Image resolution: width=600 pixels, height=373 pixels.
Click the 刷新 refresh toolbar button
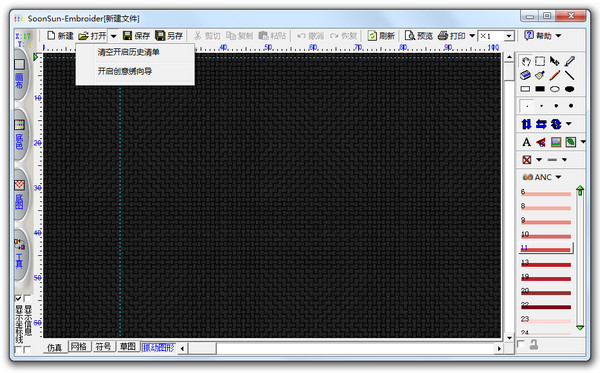pos(381,36)
